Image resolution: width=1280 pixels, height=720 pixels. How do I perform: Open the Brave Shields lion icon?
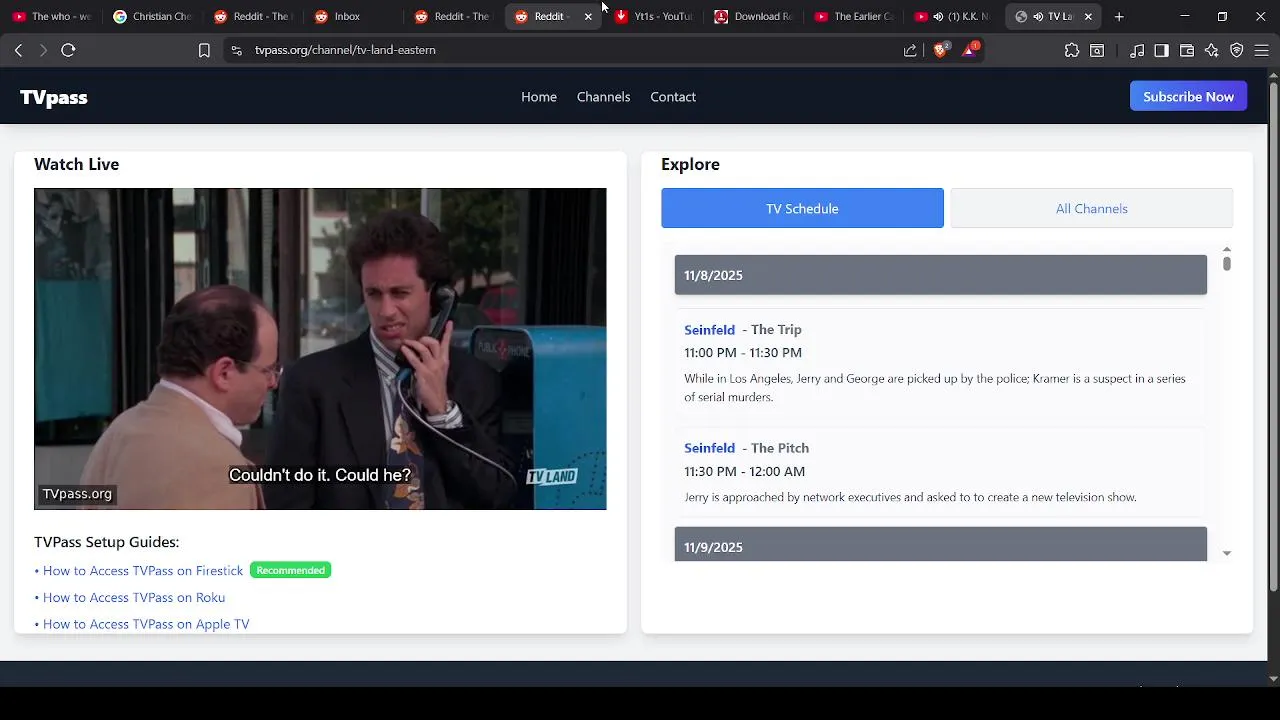tap(940, 50)
